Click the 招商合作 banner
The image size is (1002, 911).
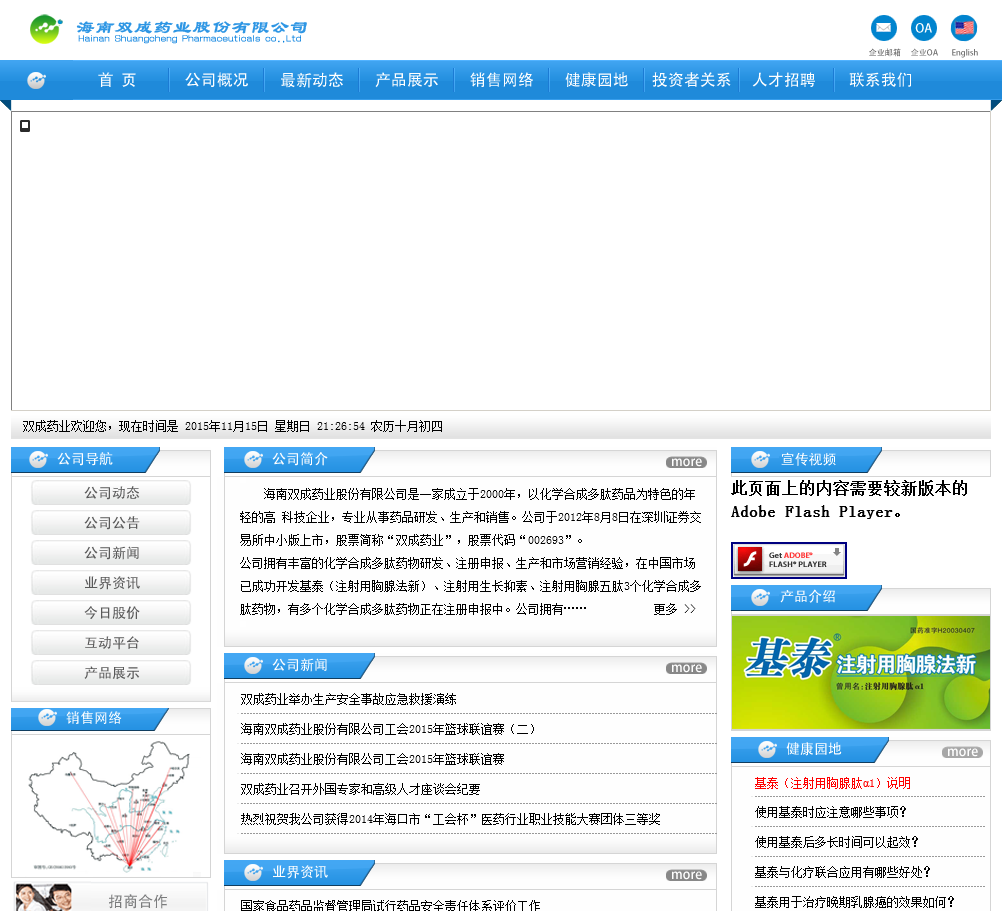click(110, 898)
